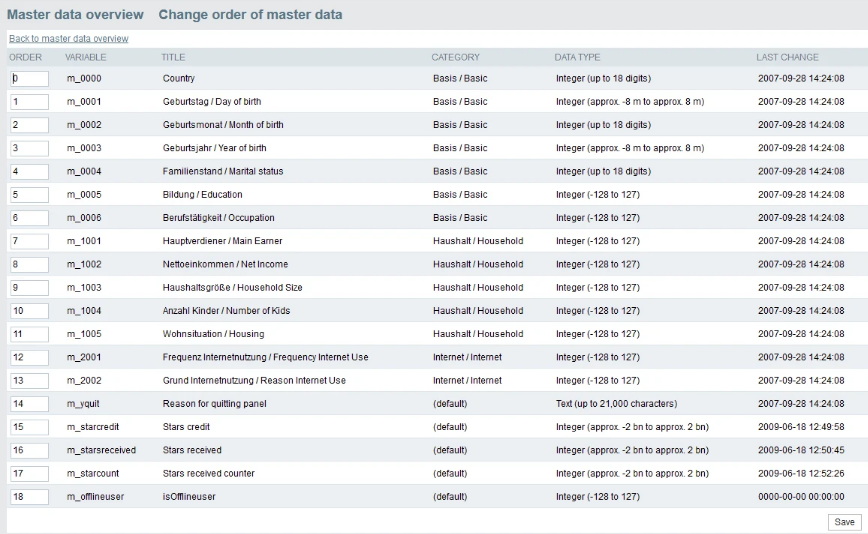
Task: Click order input for isOfflineuser row
Action: point(29,497)
